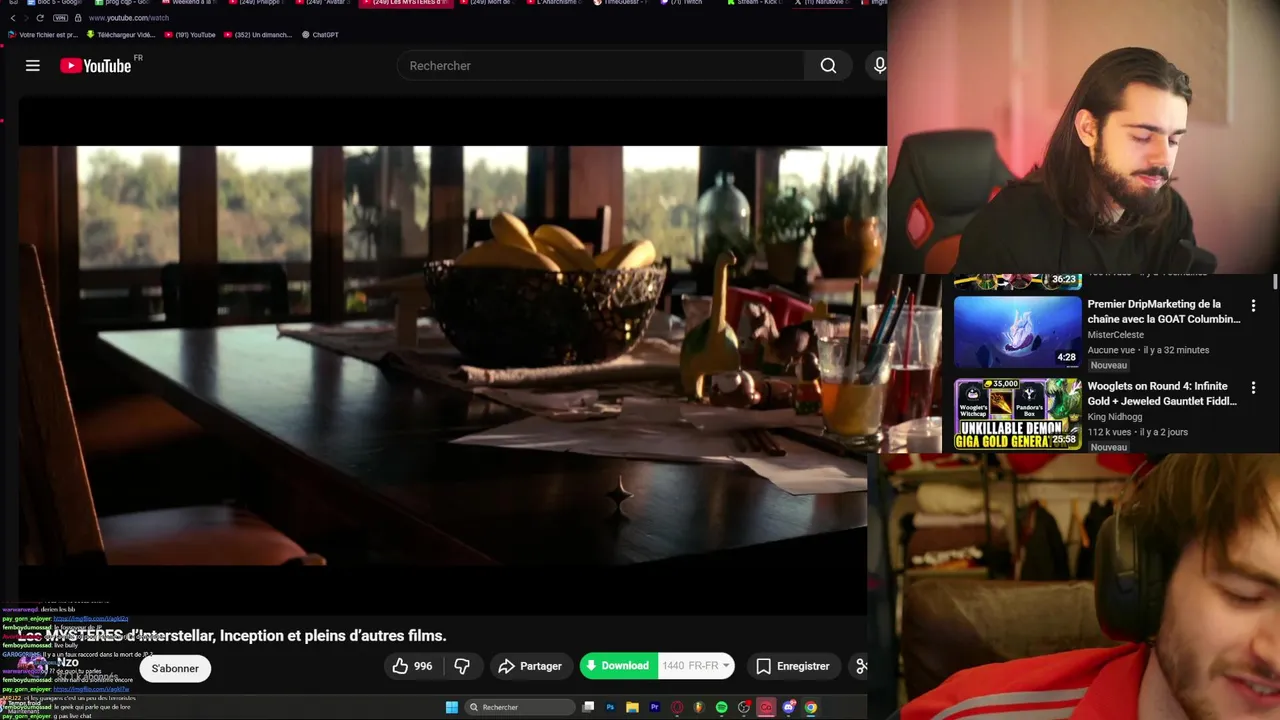Switch to the Stream - Kick browser tab
The image size is (1280, 720).
pos(757,3)
